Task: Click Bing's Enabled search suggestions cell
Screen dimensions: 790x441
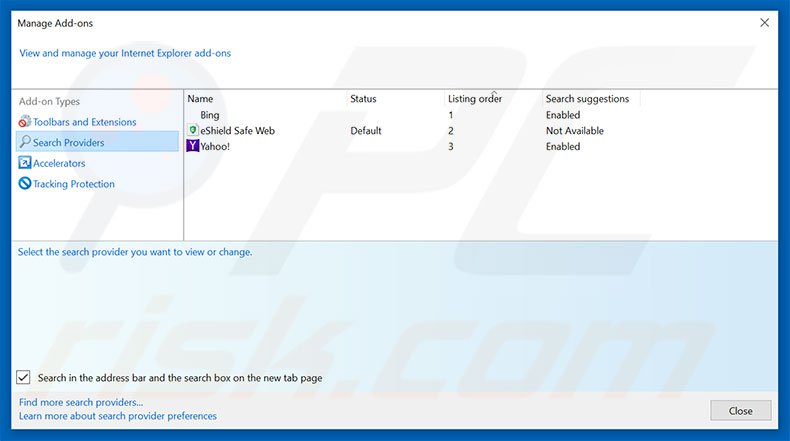Action: pyautogui.click(x=563, y=115)
